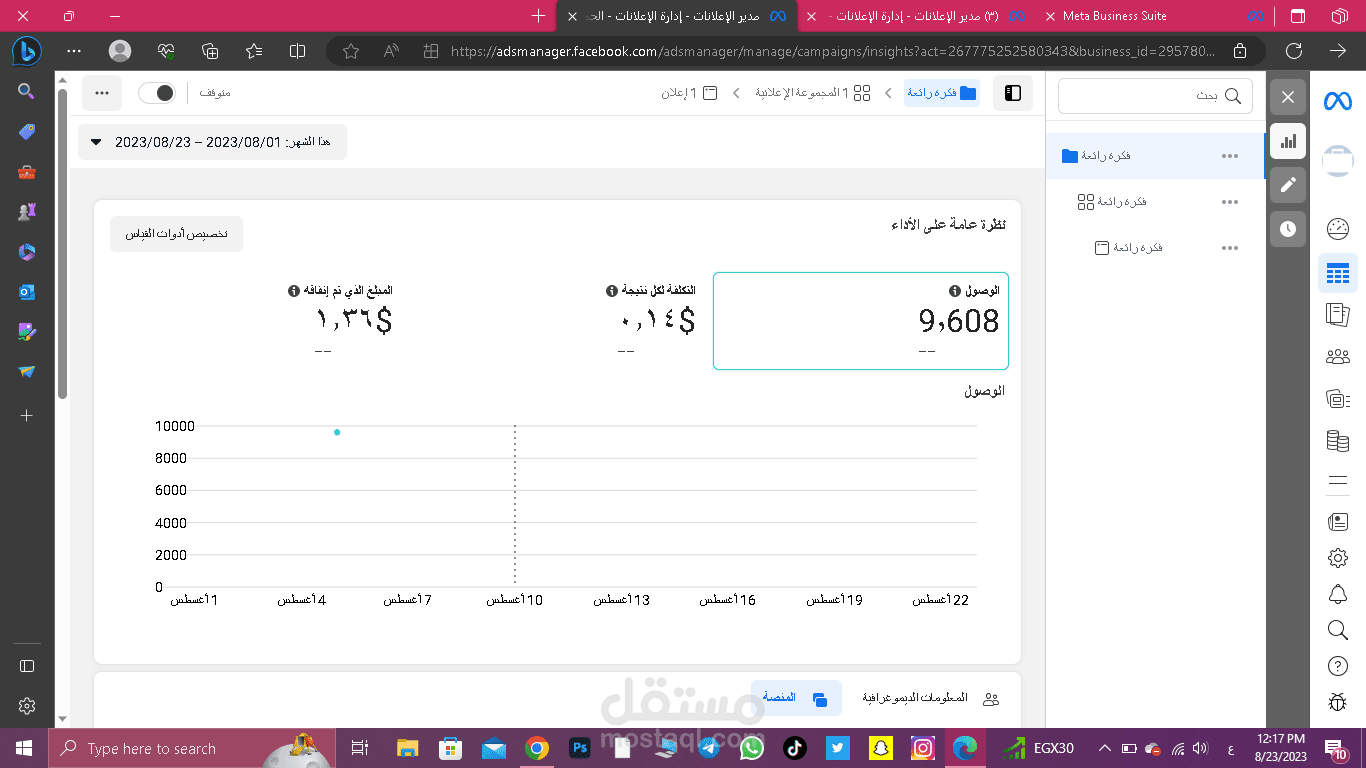Viewport: 1366px width, 768px height.
Task: Open the charts insights panel icon
Action: pos(1288,141)
